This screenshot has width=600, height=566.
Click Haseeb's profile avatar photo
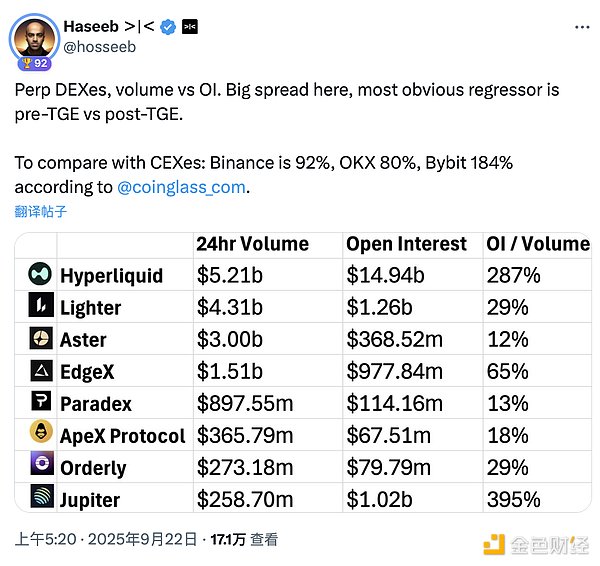click(x=34, y=38)
